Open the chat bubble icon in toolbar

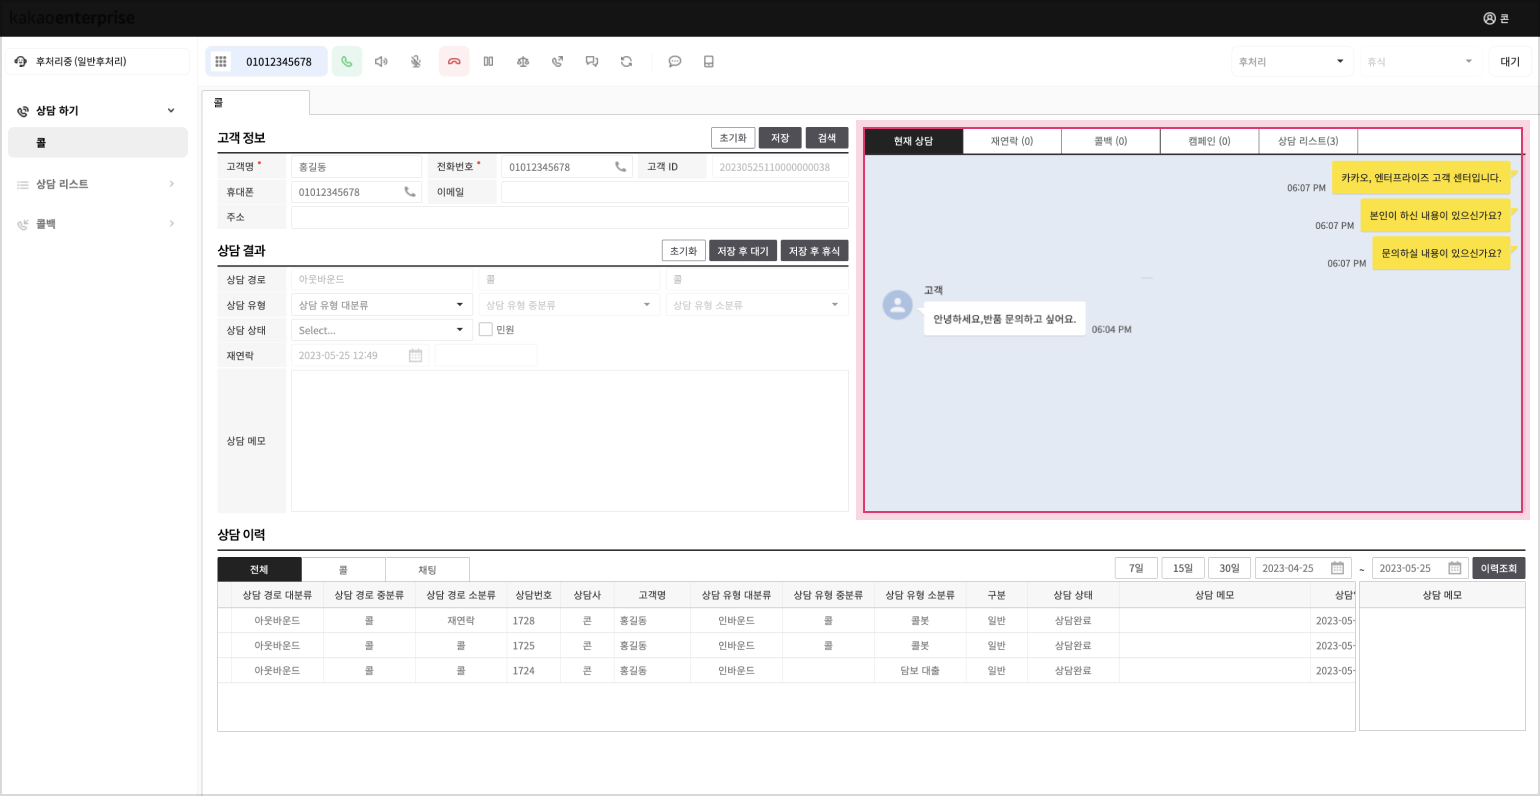tap(675, 62)
